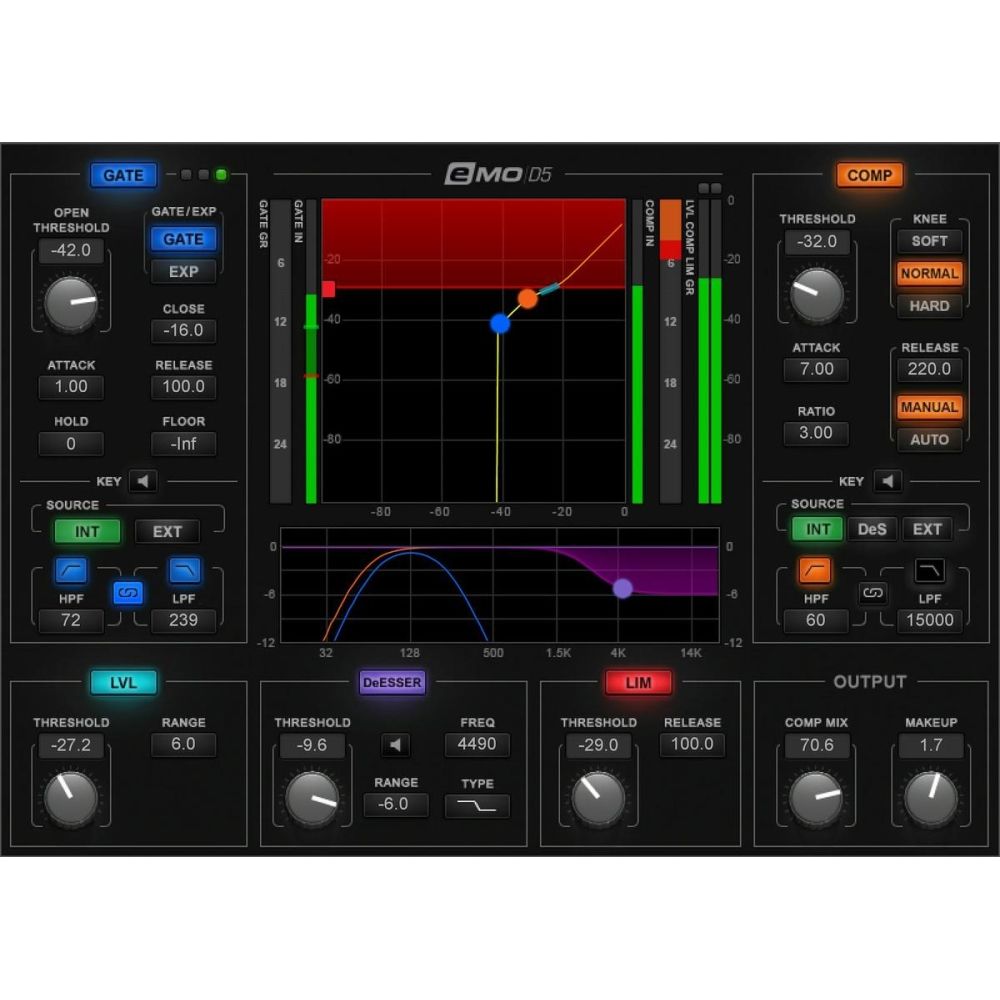Viewport: 1000px width, 1000px height.
Task: Click the COMP section header button
Action: (x=870, y=175)
